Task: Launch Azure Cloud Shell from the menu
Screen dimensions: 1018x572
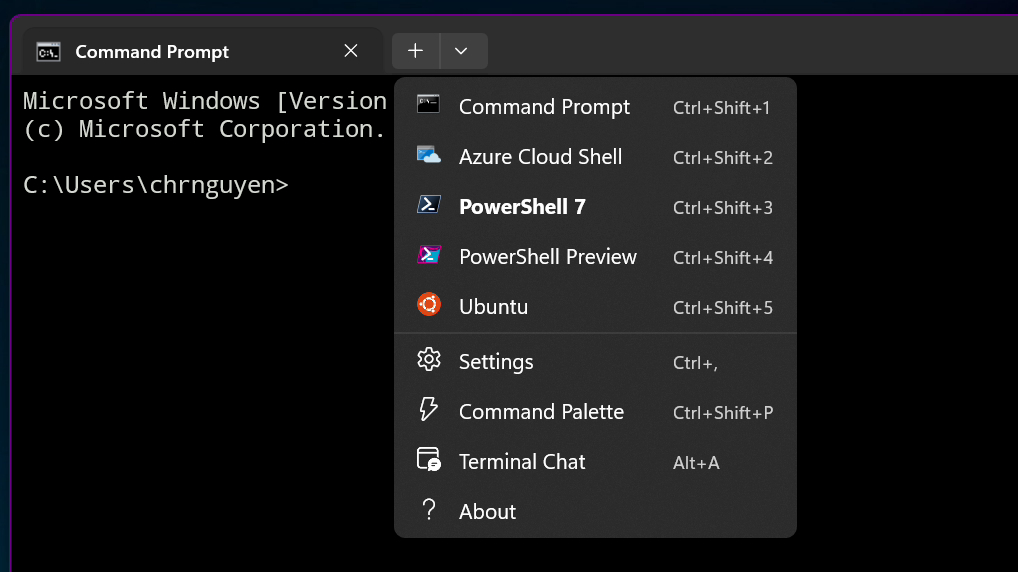Action: coord(540,157)
